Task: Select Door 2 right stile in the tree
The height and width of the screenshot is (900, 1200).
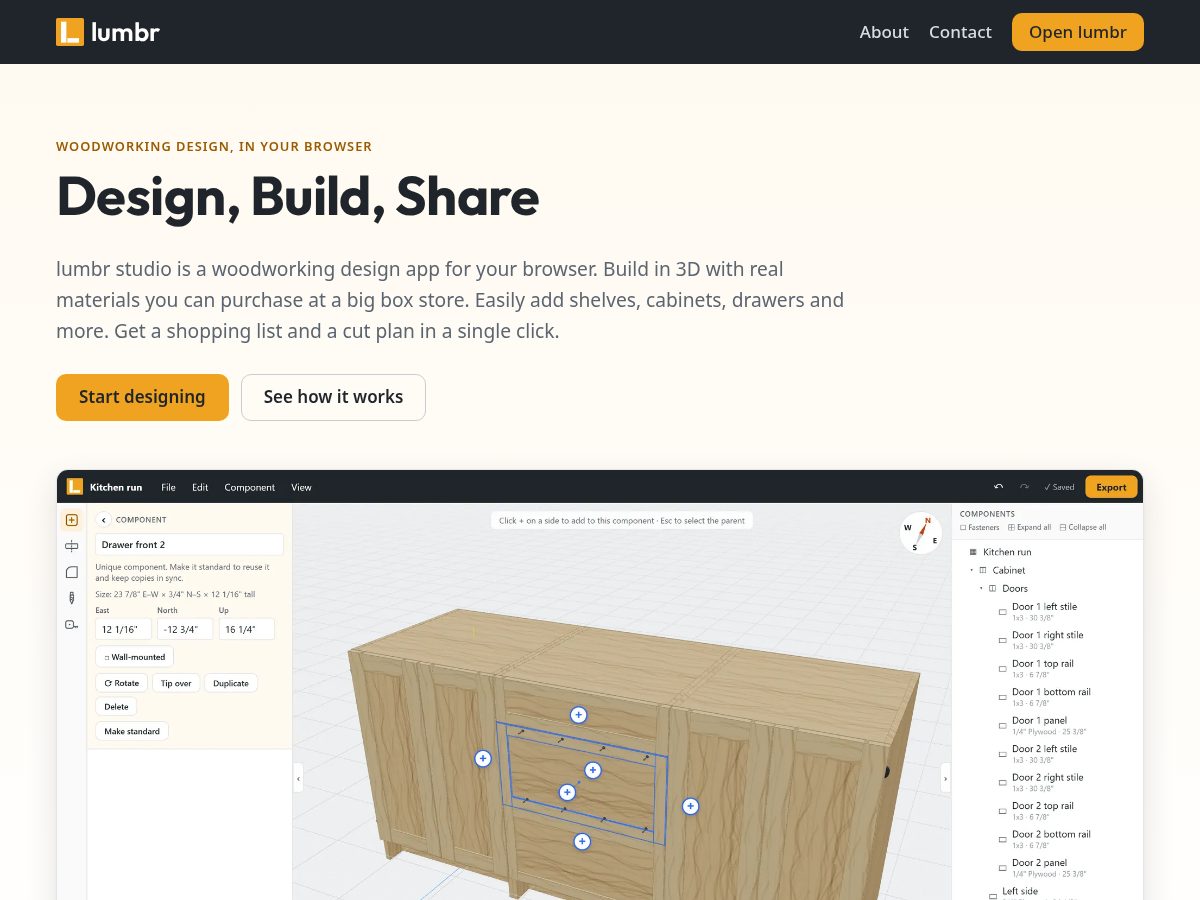Action: pyautogui.click(x=1047, y=777)
